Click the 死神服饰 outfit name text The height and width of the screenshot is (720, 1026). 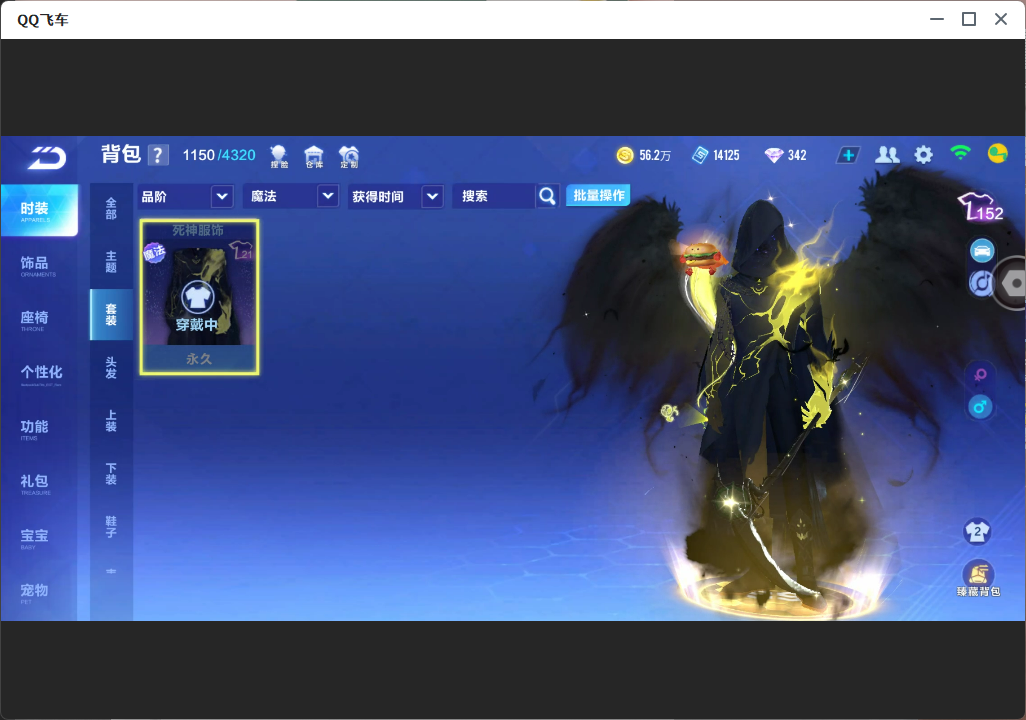point(198,230)
